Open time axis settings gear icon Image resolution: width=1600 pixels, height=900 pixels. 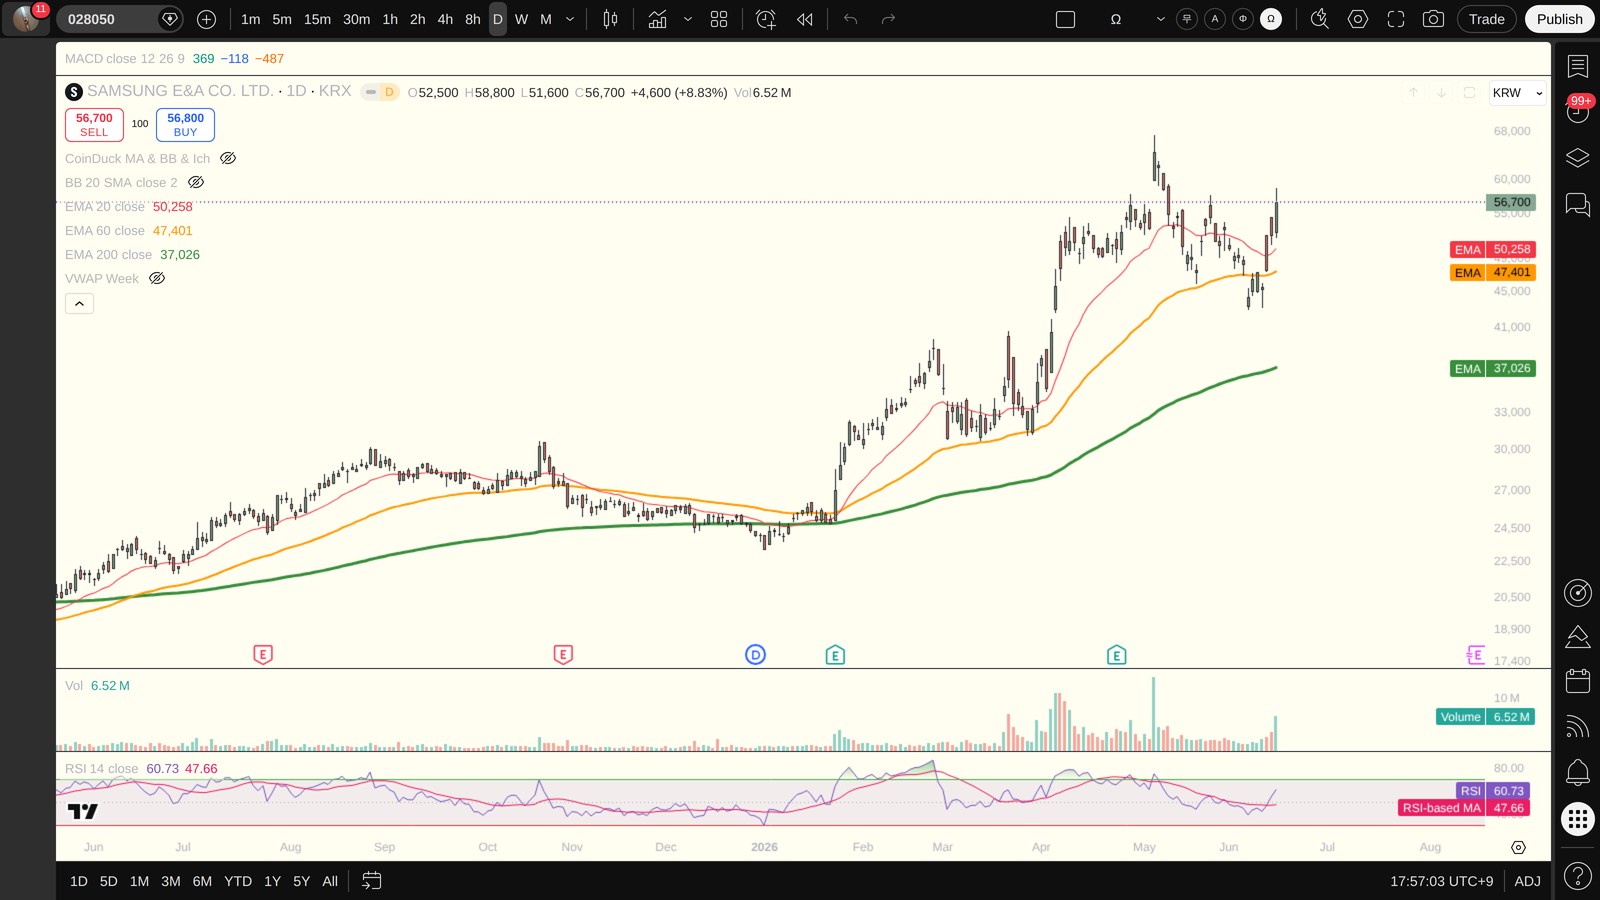[x=1518, y=847]
